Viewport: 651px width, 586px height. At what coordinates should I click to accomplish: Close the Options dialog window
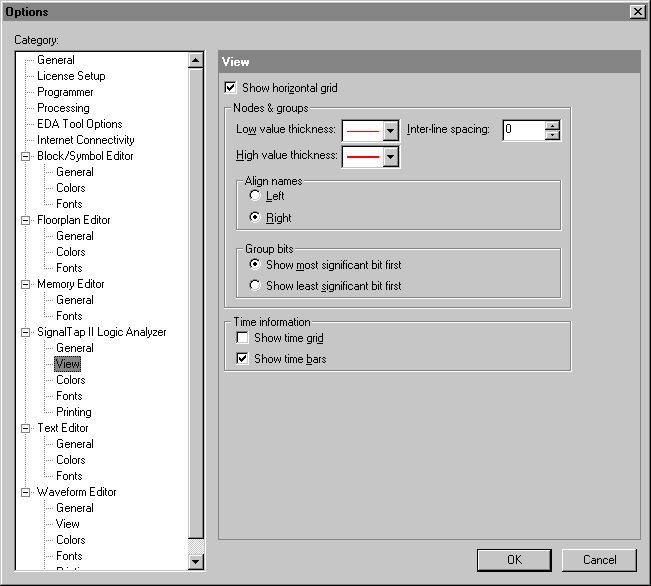[637, 11]
